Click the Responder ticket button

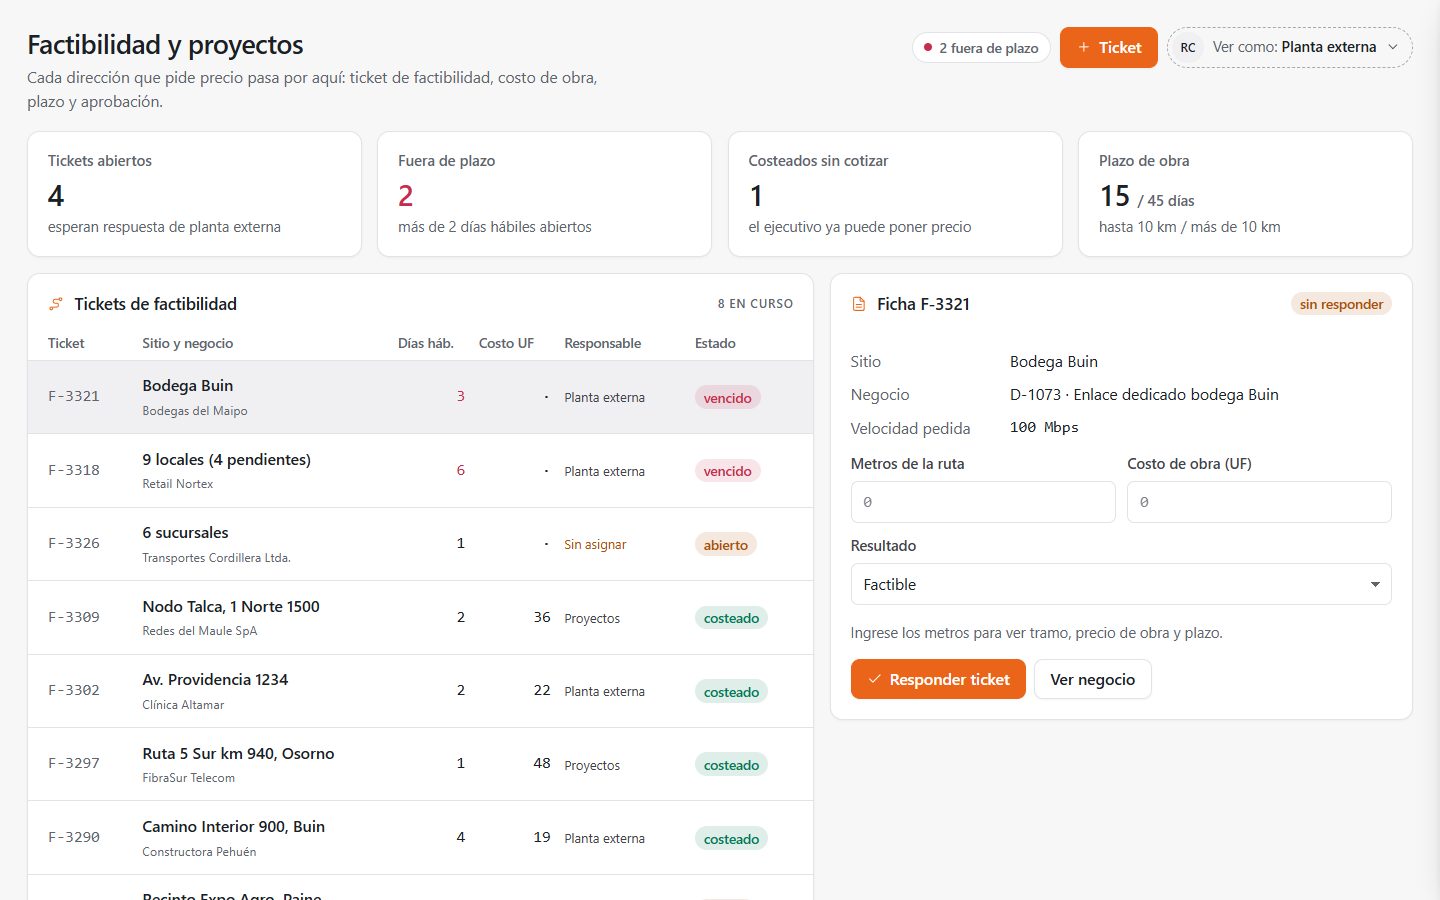[x=938, y=679]
